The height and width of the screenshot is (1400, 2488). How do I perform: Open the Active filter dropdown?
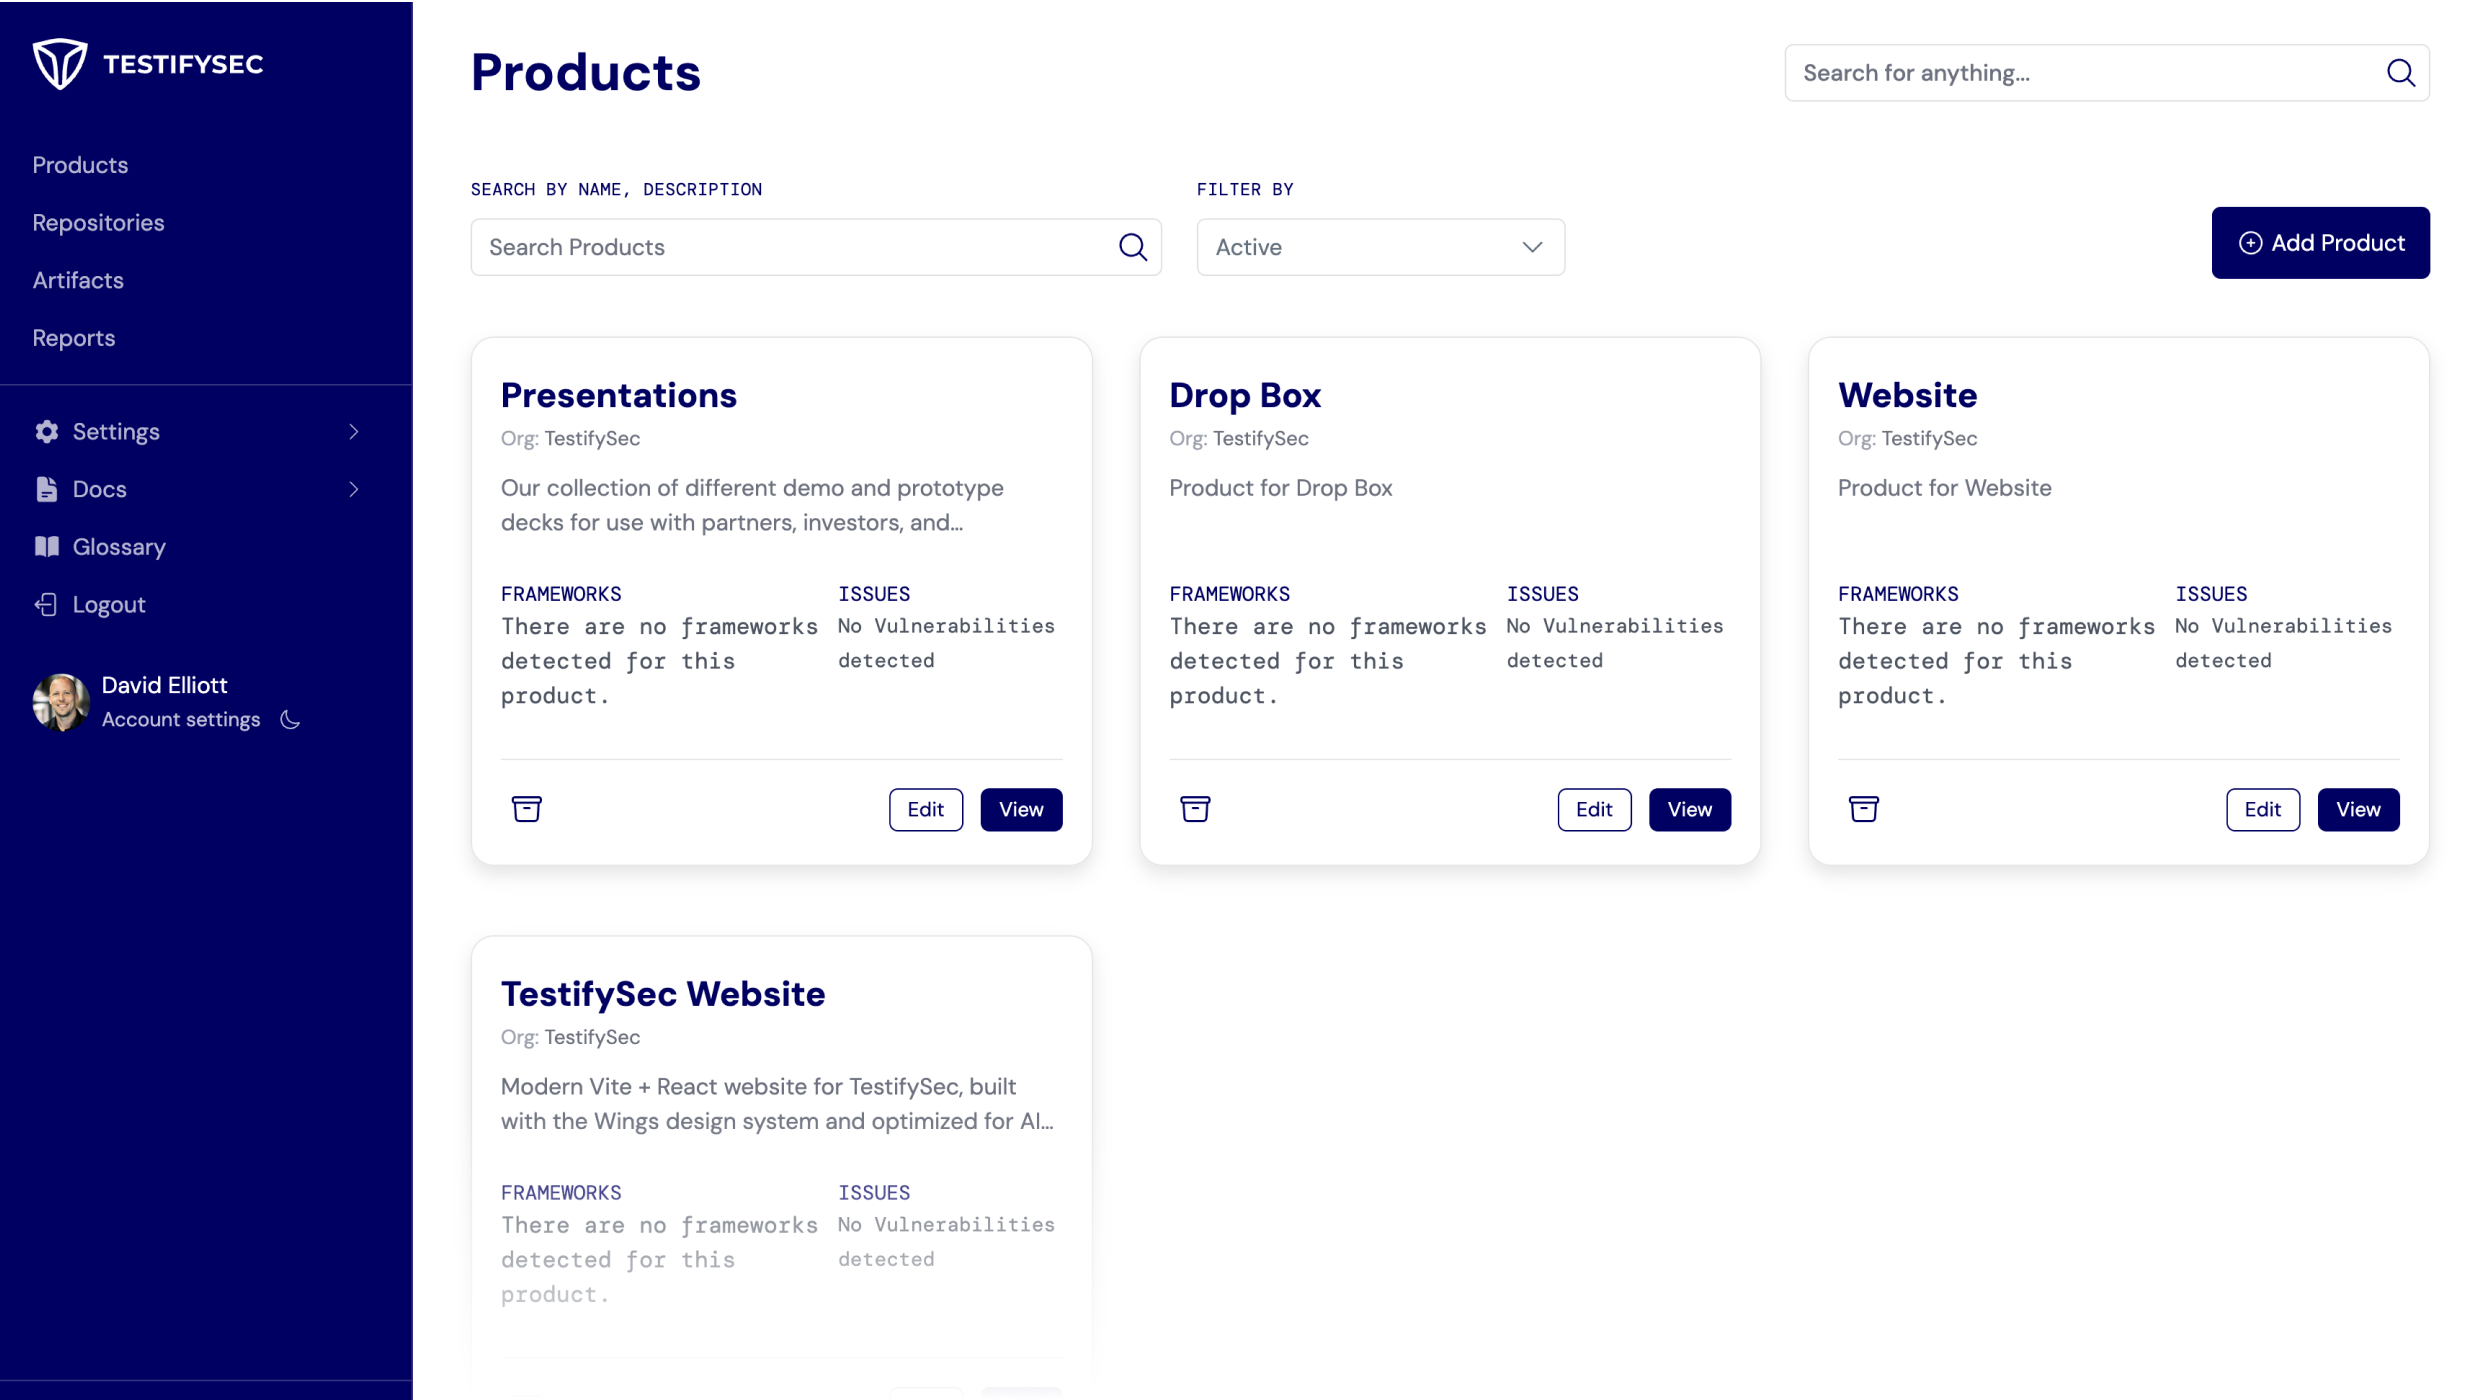click(1380, 247)
